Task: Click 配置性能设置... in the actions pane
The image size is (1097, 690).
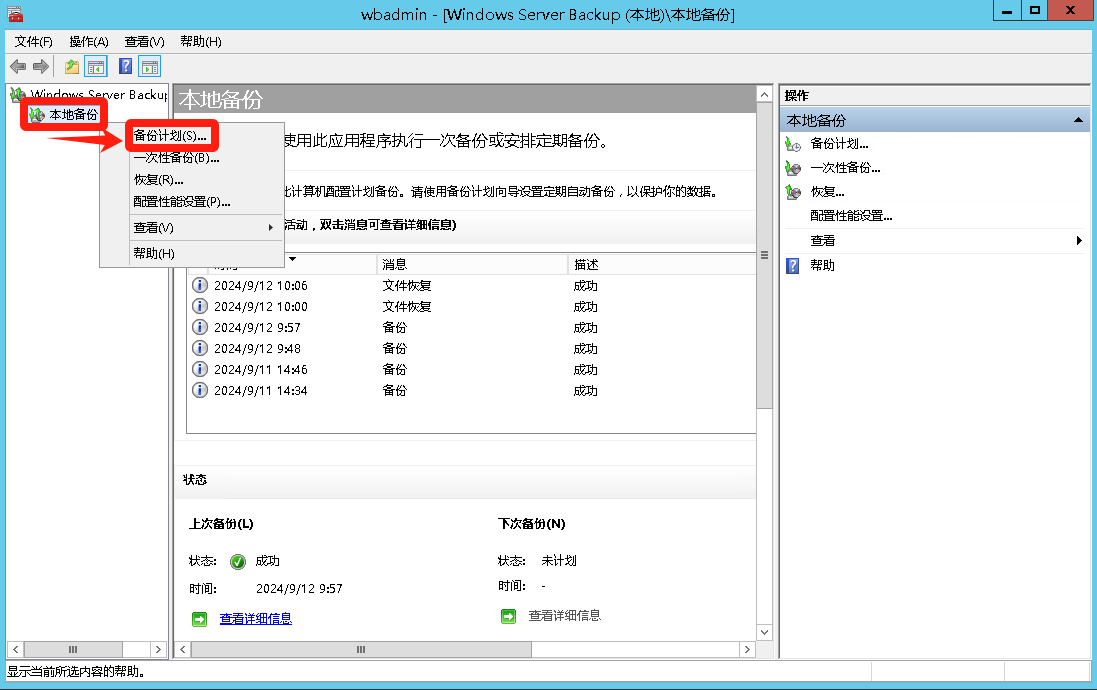Action: coord(851,216)
